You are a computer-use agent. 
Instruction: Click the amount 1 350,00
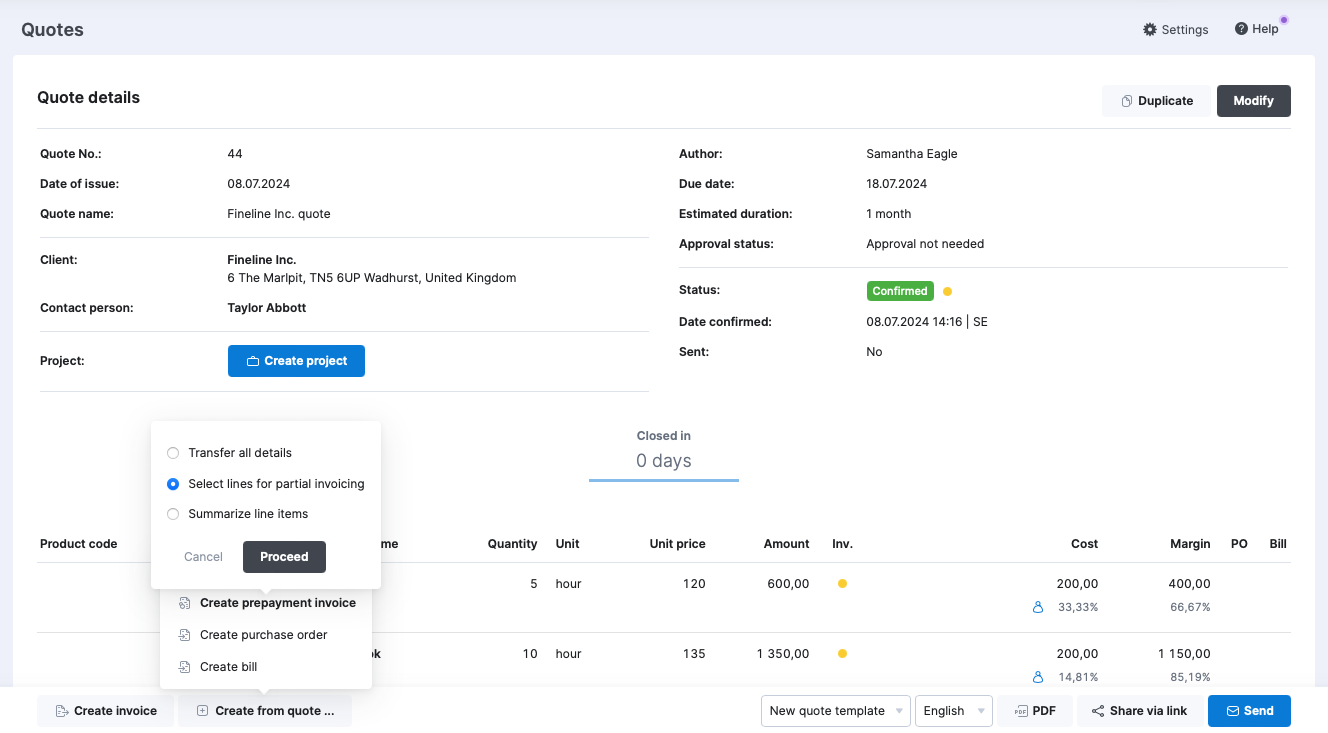[x=783, y=654]
